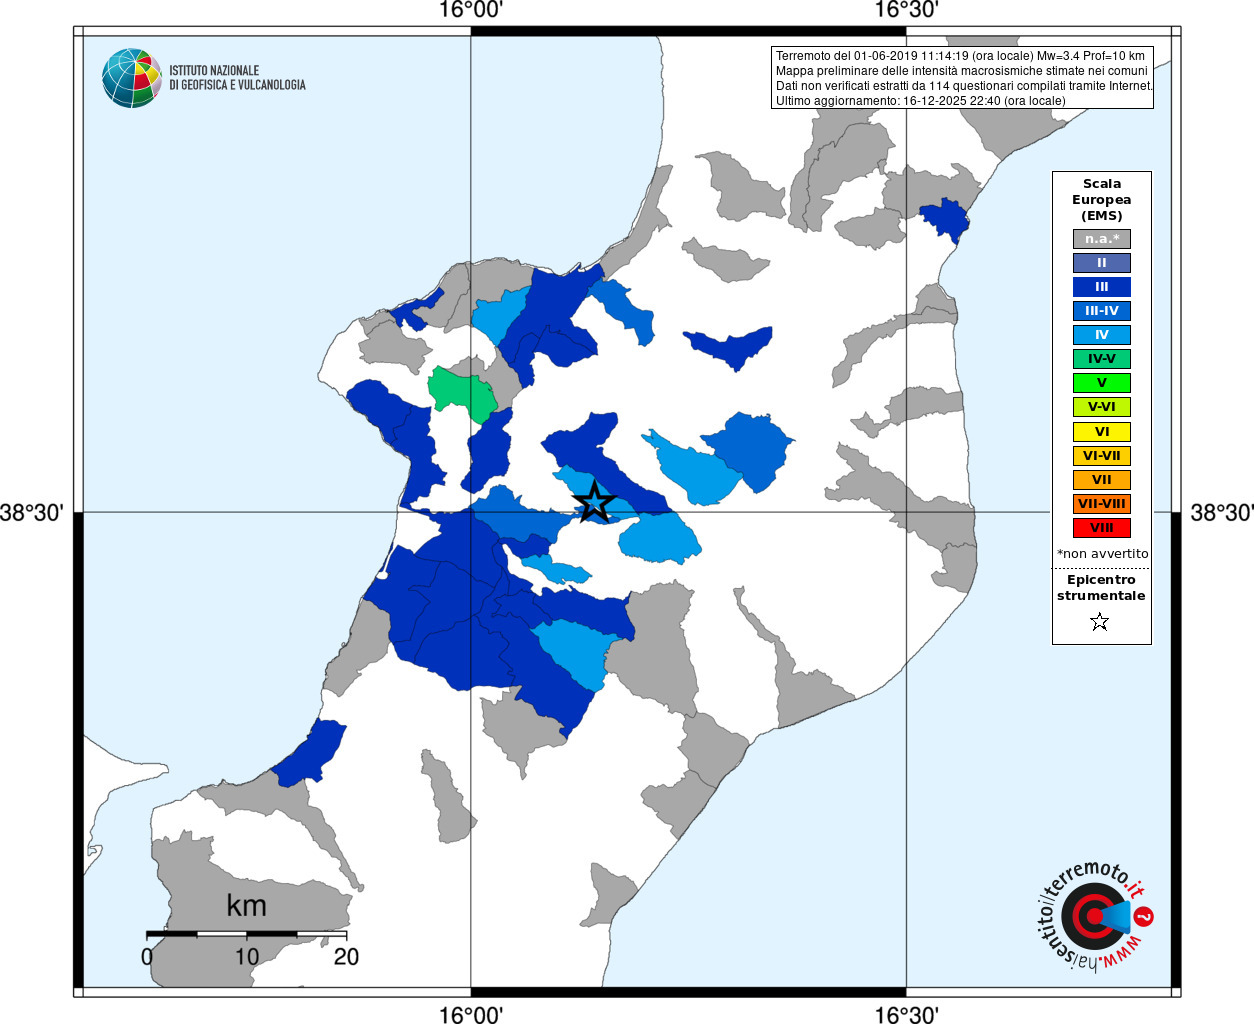Click the '*non avvertito' legend note

pos(1102,553)
